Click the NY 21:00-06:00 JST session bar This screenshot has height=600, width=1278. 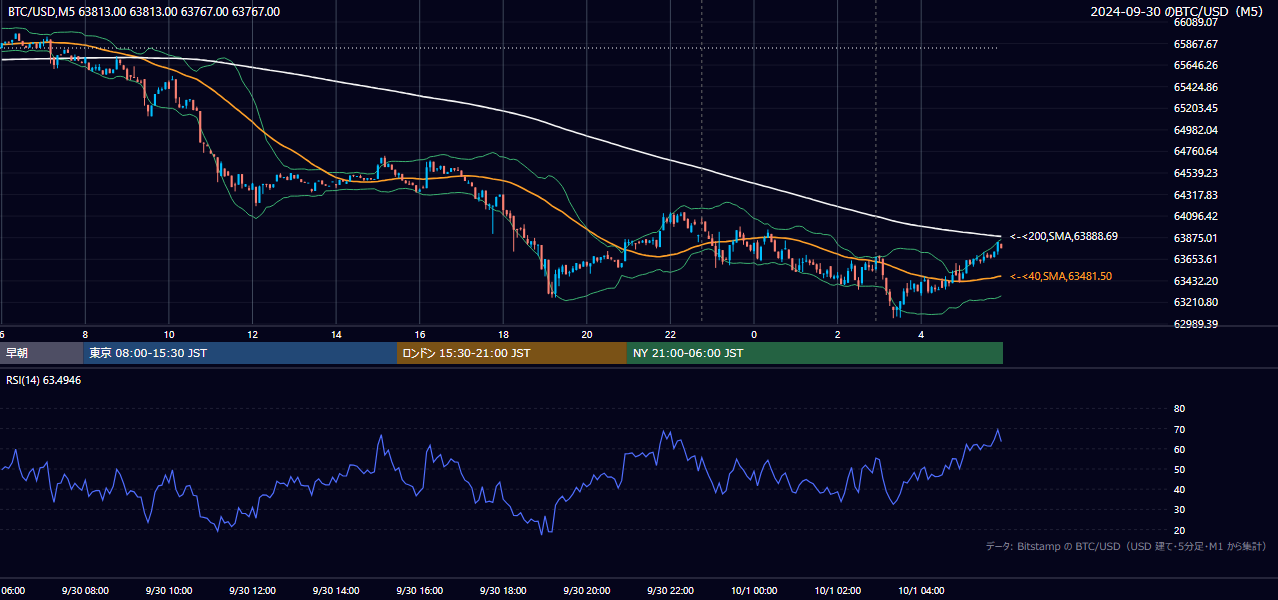(x=815, y=353)
